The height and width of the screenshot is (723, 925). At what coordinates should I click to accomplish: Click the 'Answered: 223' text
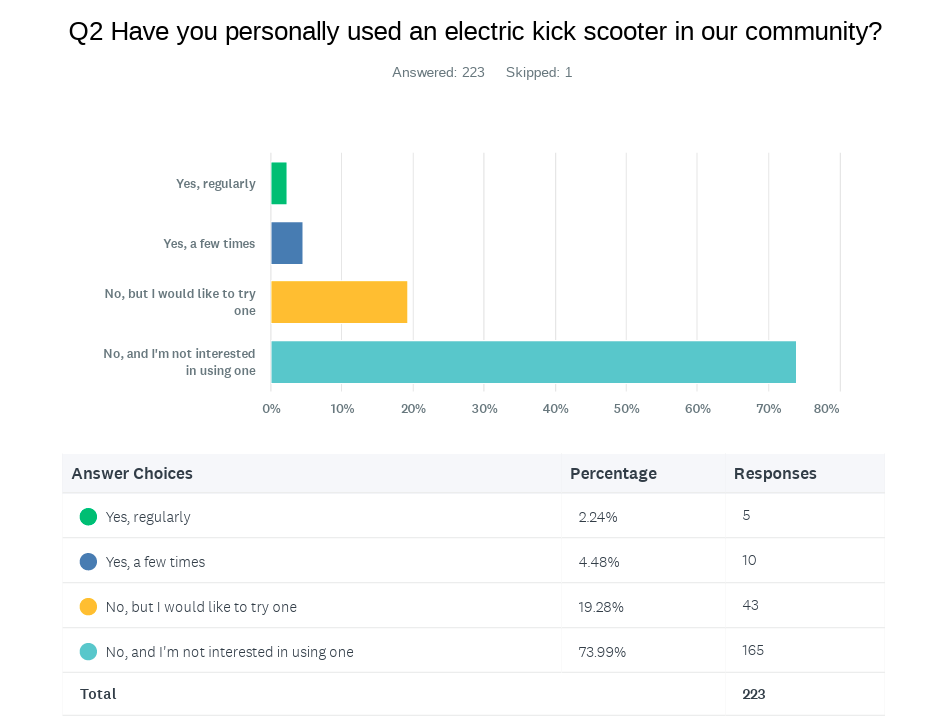click(x=438, y=72)
